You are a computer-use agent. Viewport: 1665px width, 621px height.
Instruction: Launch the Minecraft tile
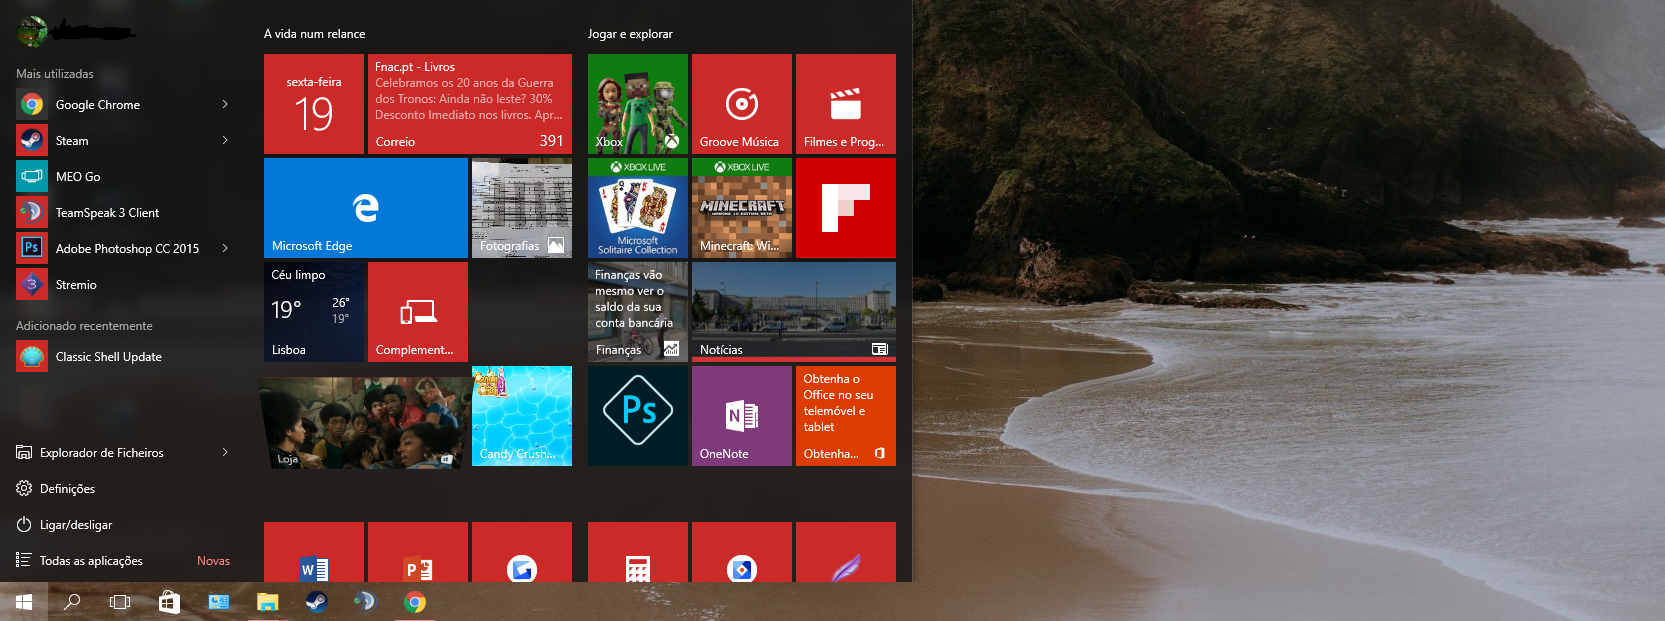tap(742, 208)
